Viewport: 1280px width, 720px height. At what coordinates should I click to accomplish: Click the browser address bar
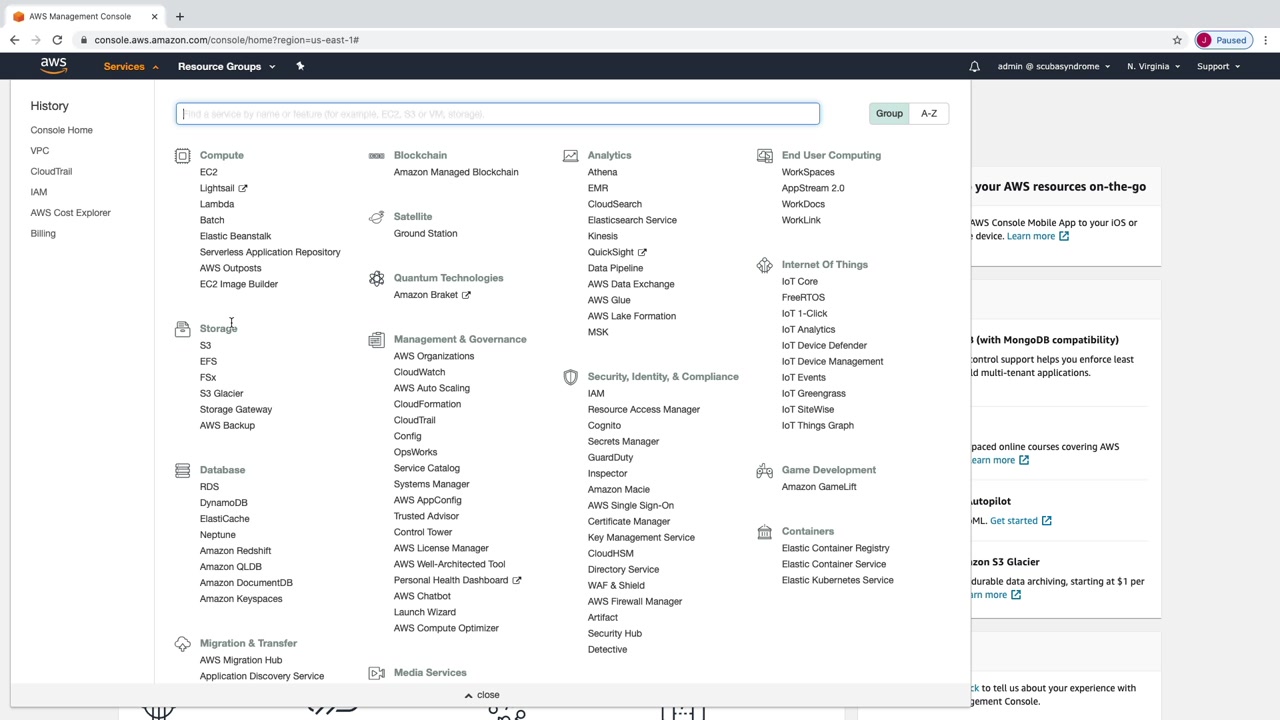tap(620, 40)
